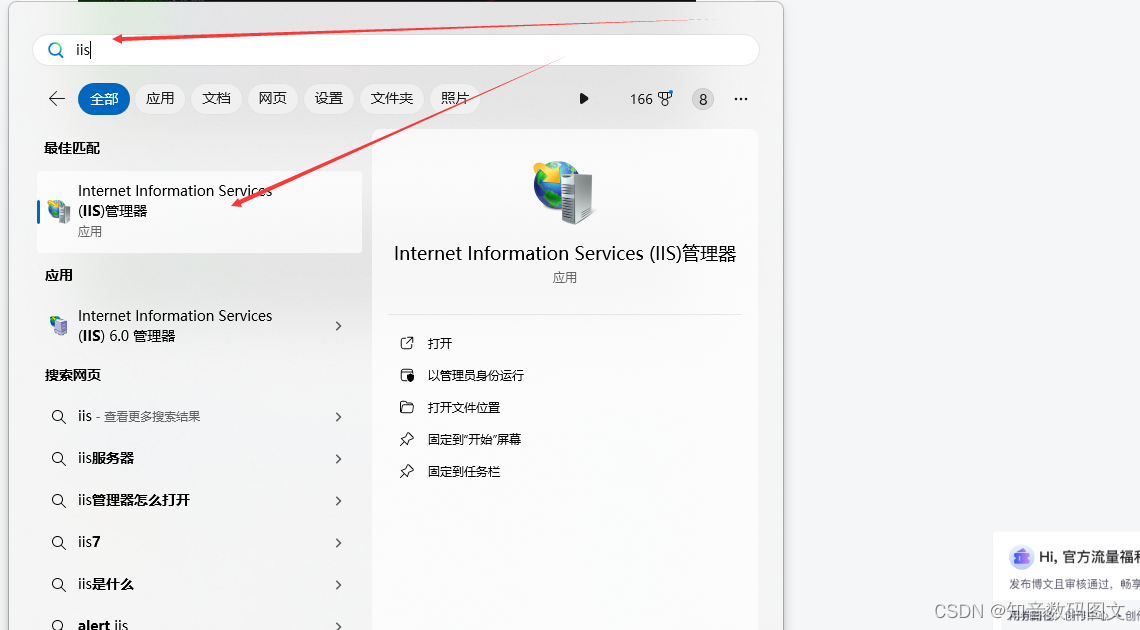This screenshot has width=1140, height=630.
Task: Switch to the 文档 filter tab
Action: [216, 99]
